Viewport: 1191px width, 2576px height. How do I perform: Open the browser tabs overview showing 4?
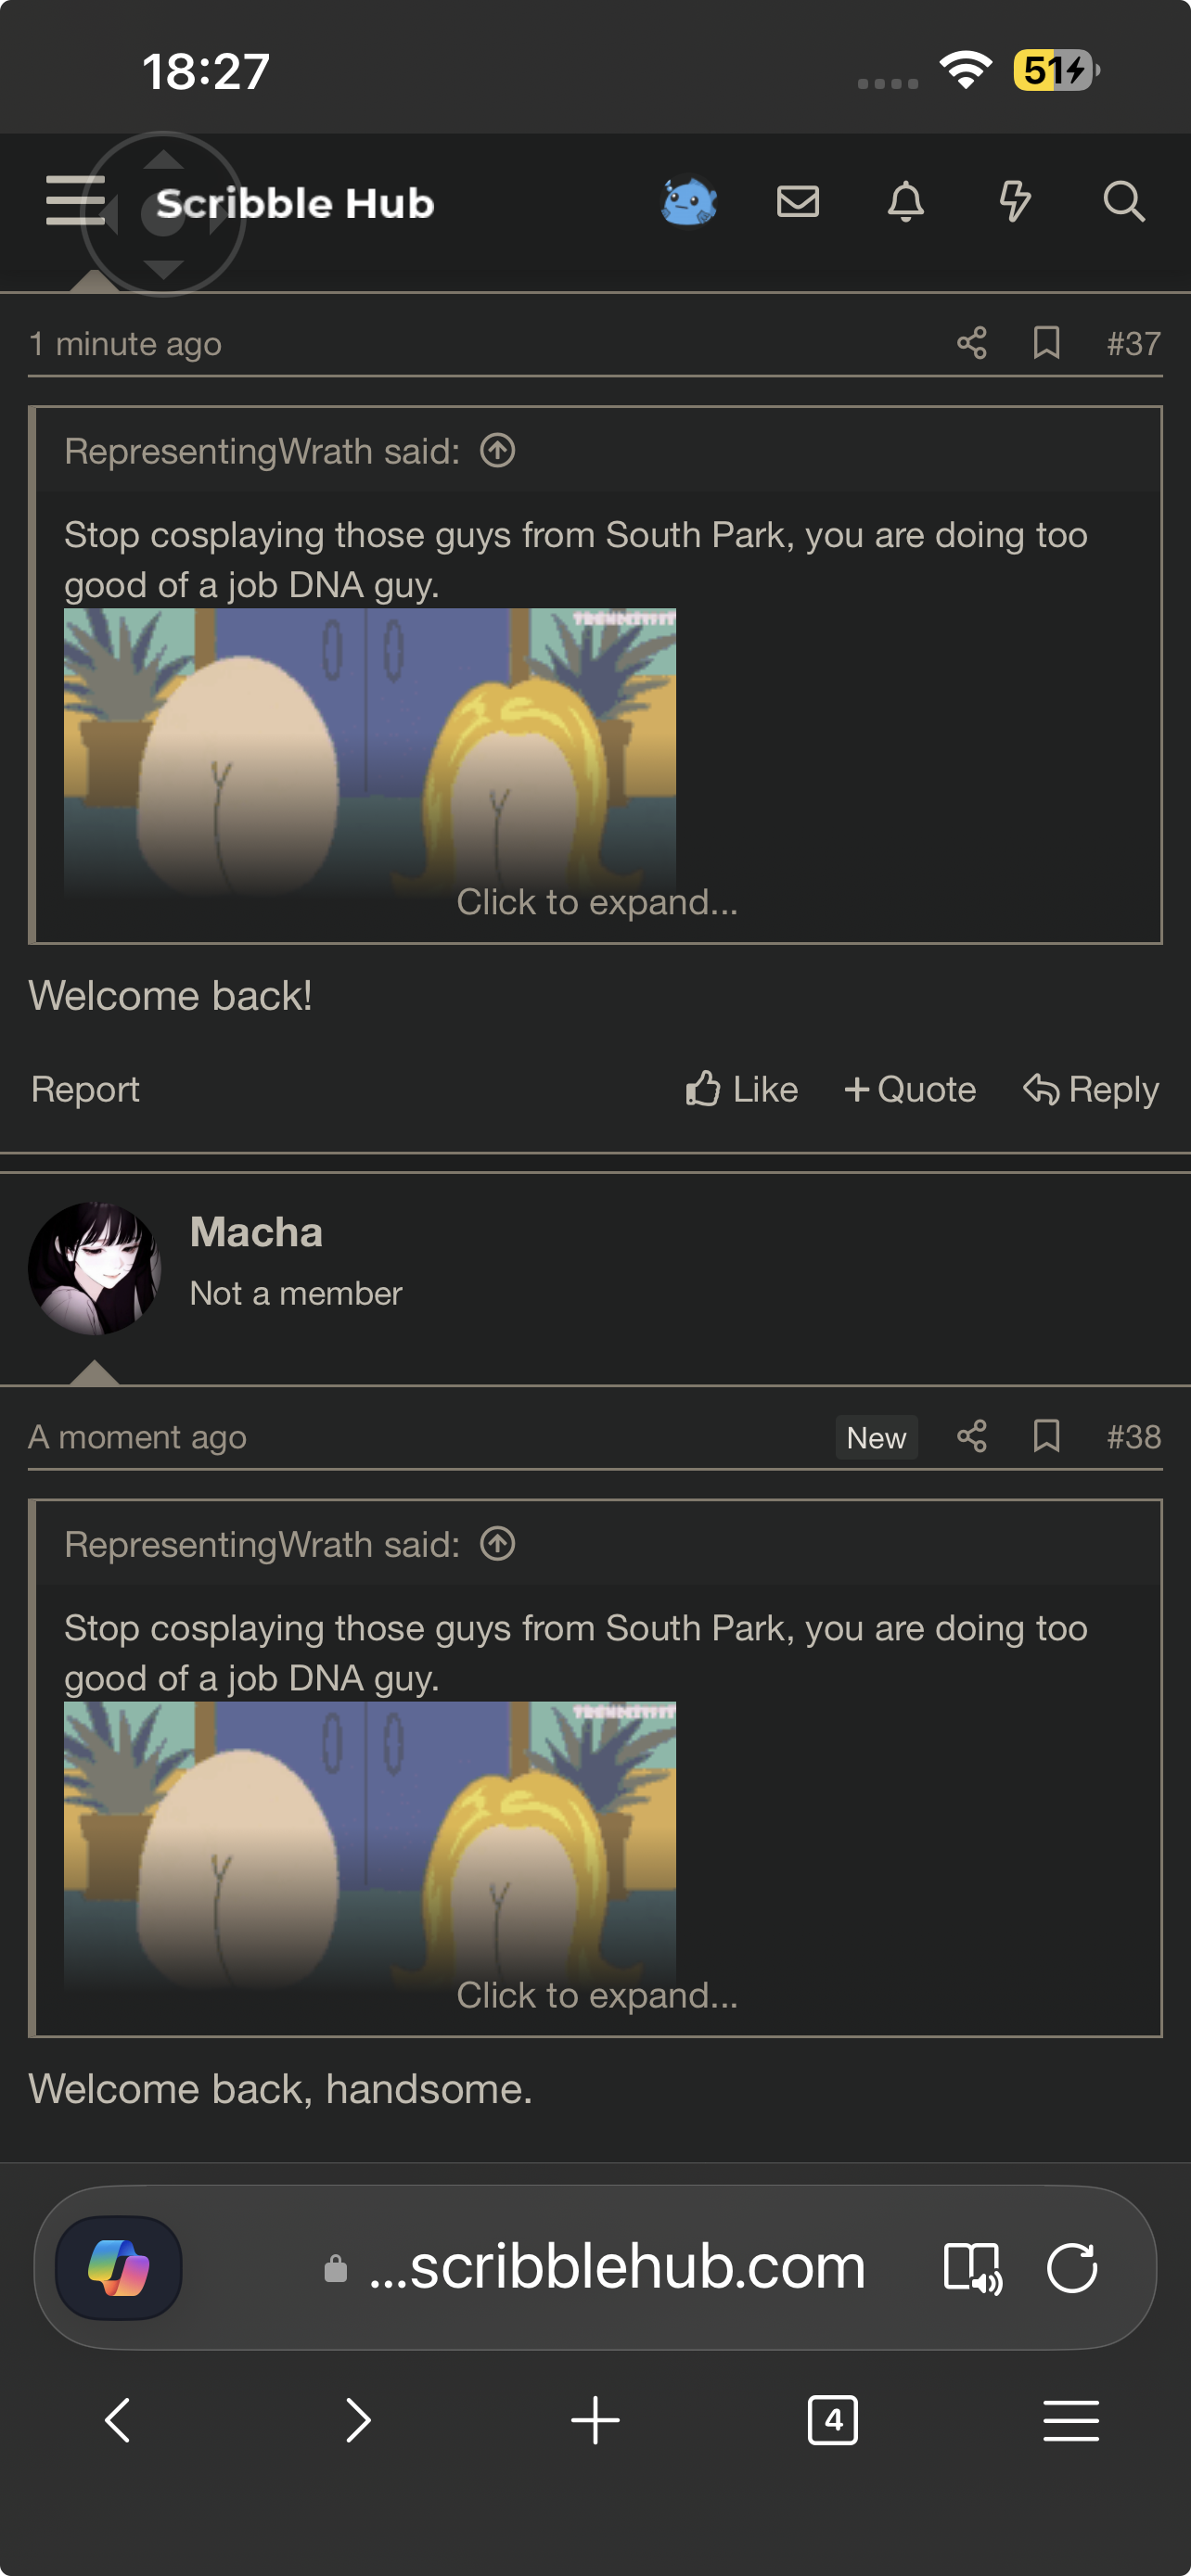832,2420
